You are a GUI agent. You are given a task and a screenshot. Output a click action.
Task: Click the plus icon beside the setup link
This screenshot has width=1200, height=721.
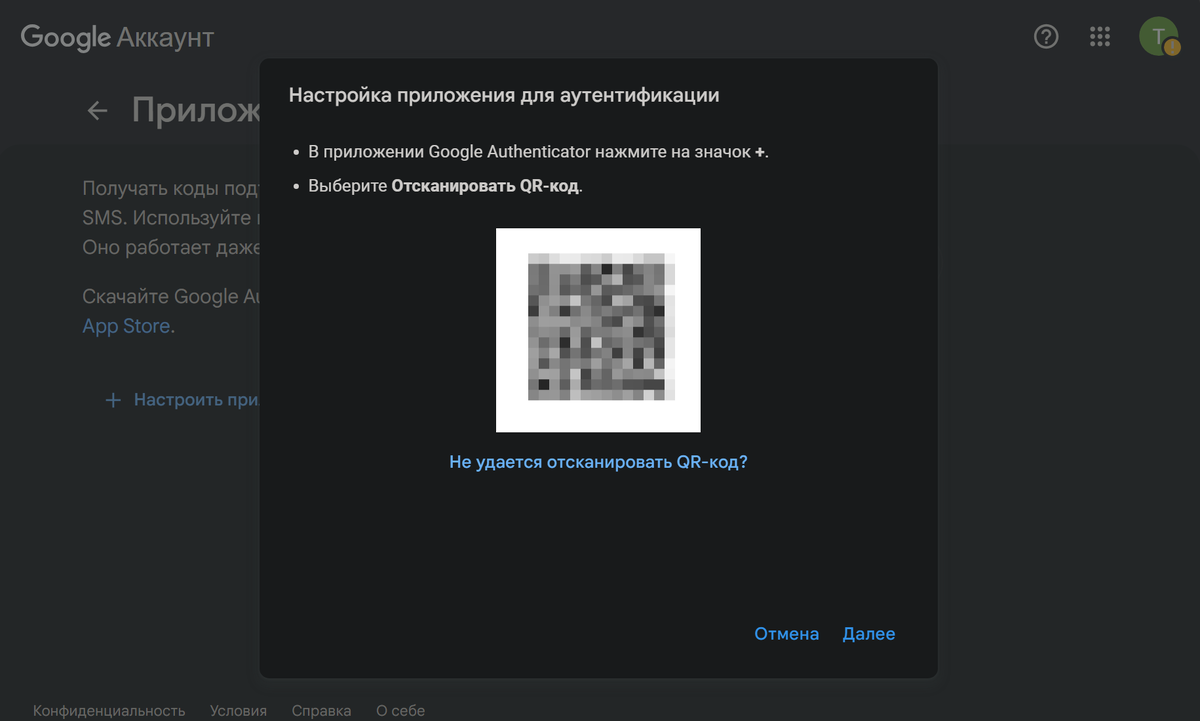click(x=112, y=399)
